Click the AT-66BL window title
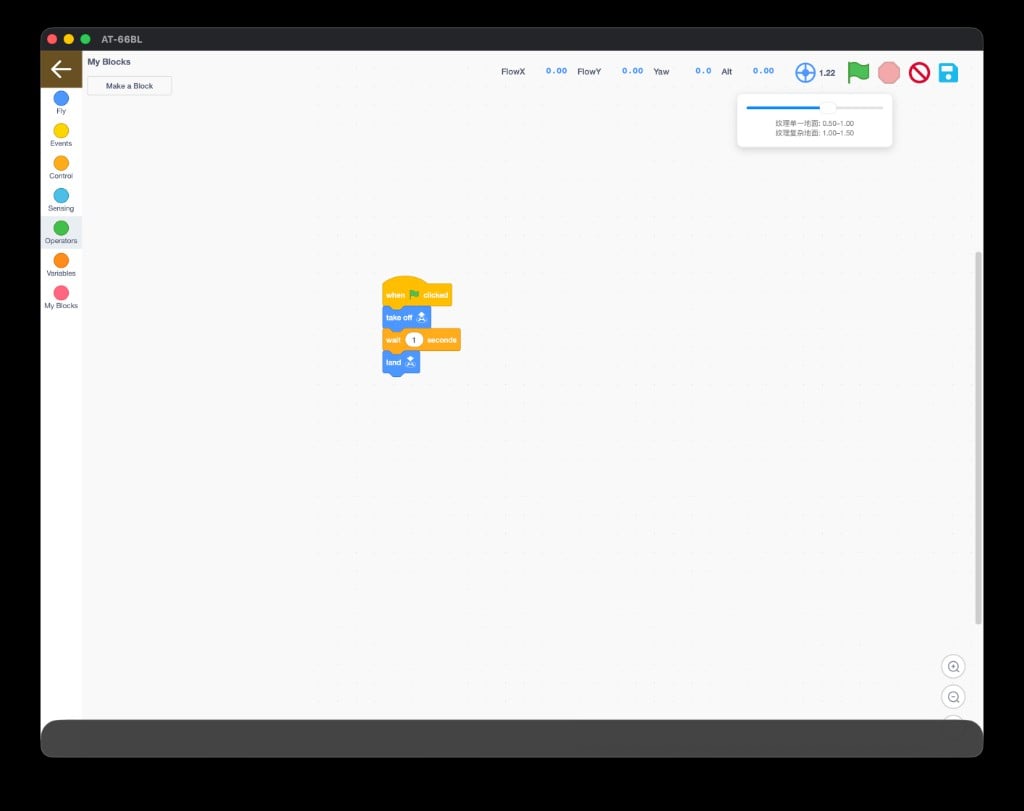This screenshot has height=811, width=1024. pyautogui.click(x=121, y=39)
